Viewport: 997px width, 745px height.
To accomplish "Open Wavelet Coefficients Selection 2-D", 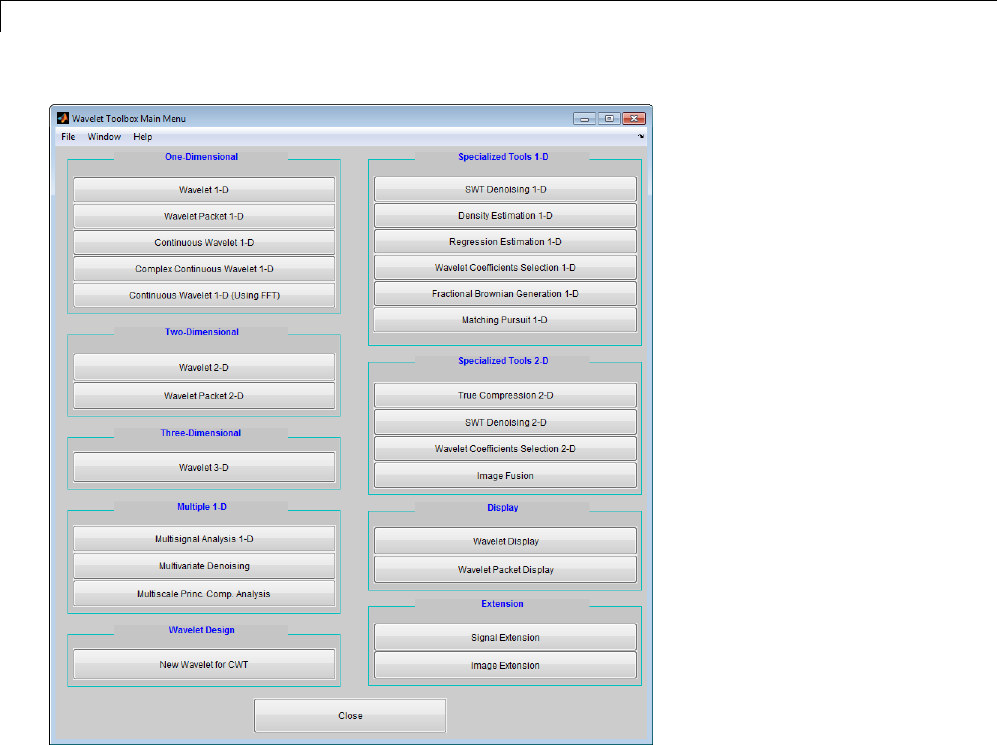I will [505, 449].
